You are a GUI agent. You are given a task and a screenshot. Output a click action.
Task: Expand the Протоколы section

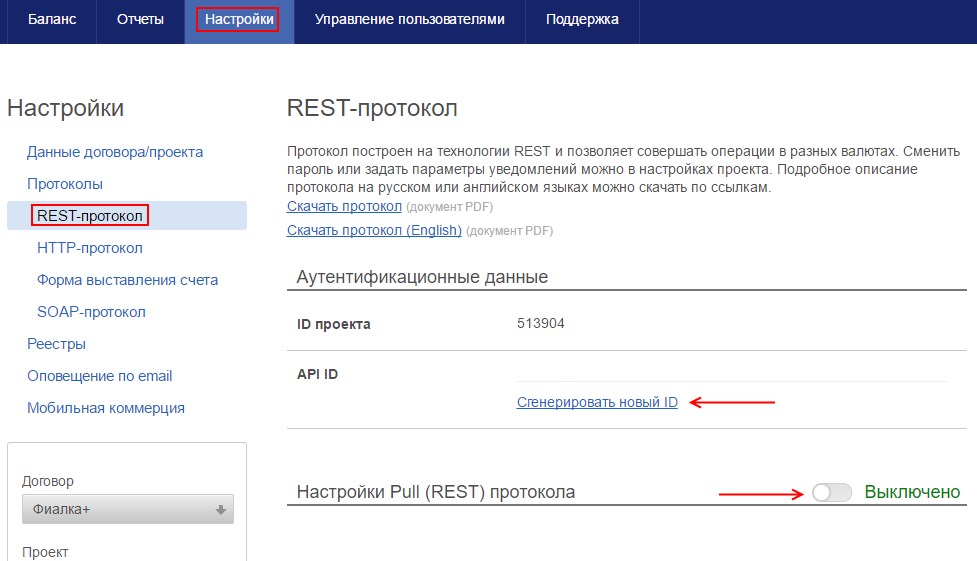pos(65,184)
